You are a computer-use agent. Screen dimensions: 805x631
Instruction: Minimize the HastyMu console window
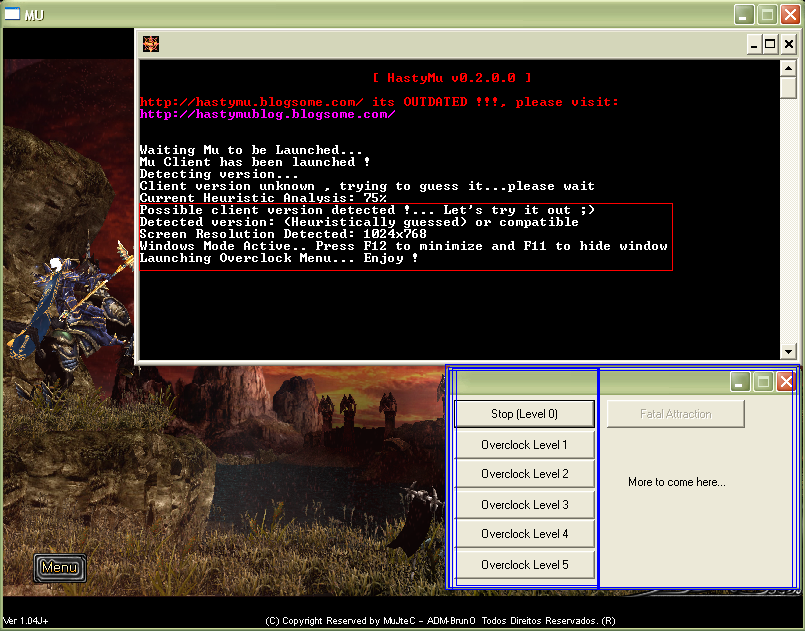754,45
